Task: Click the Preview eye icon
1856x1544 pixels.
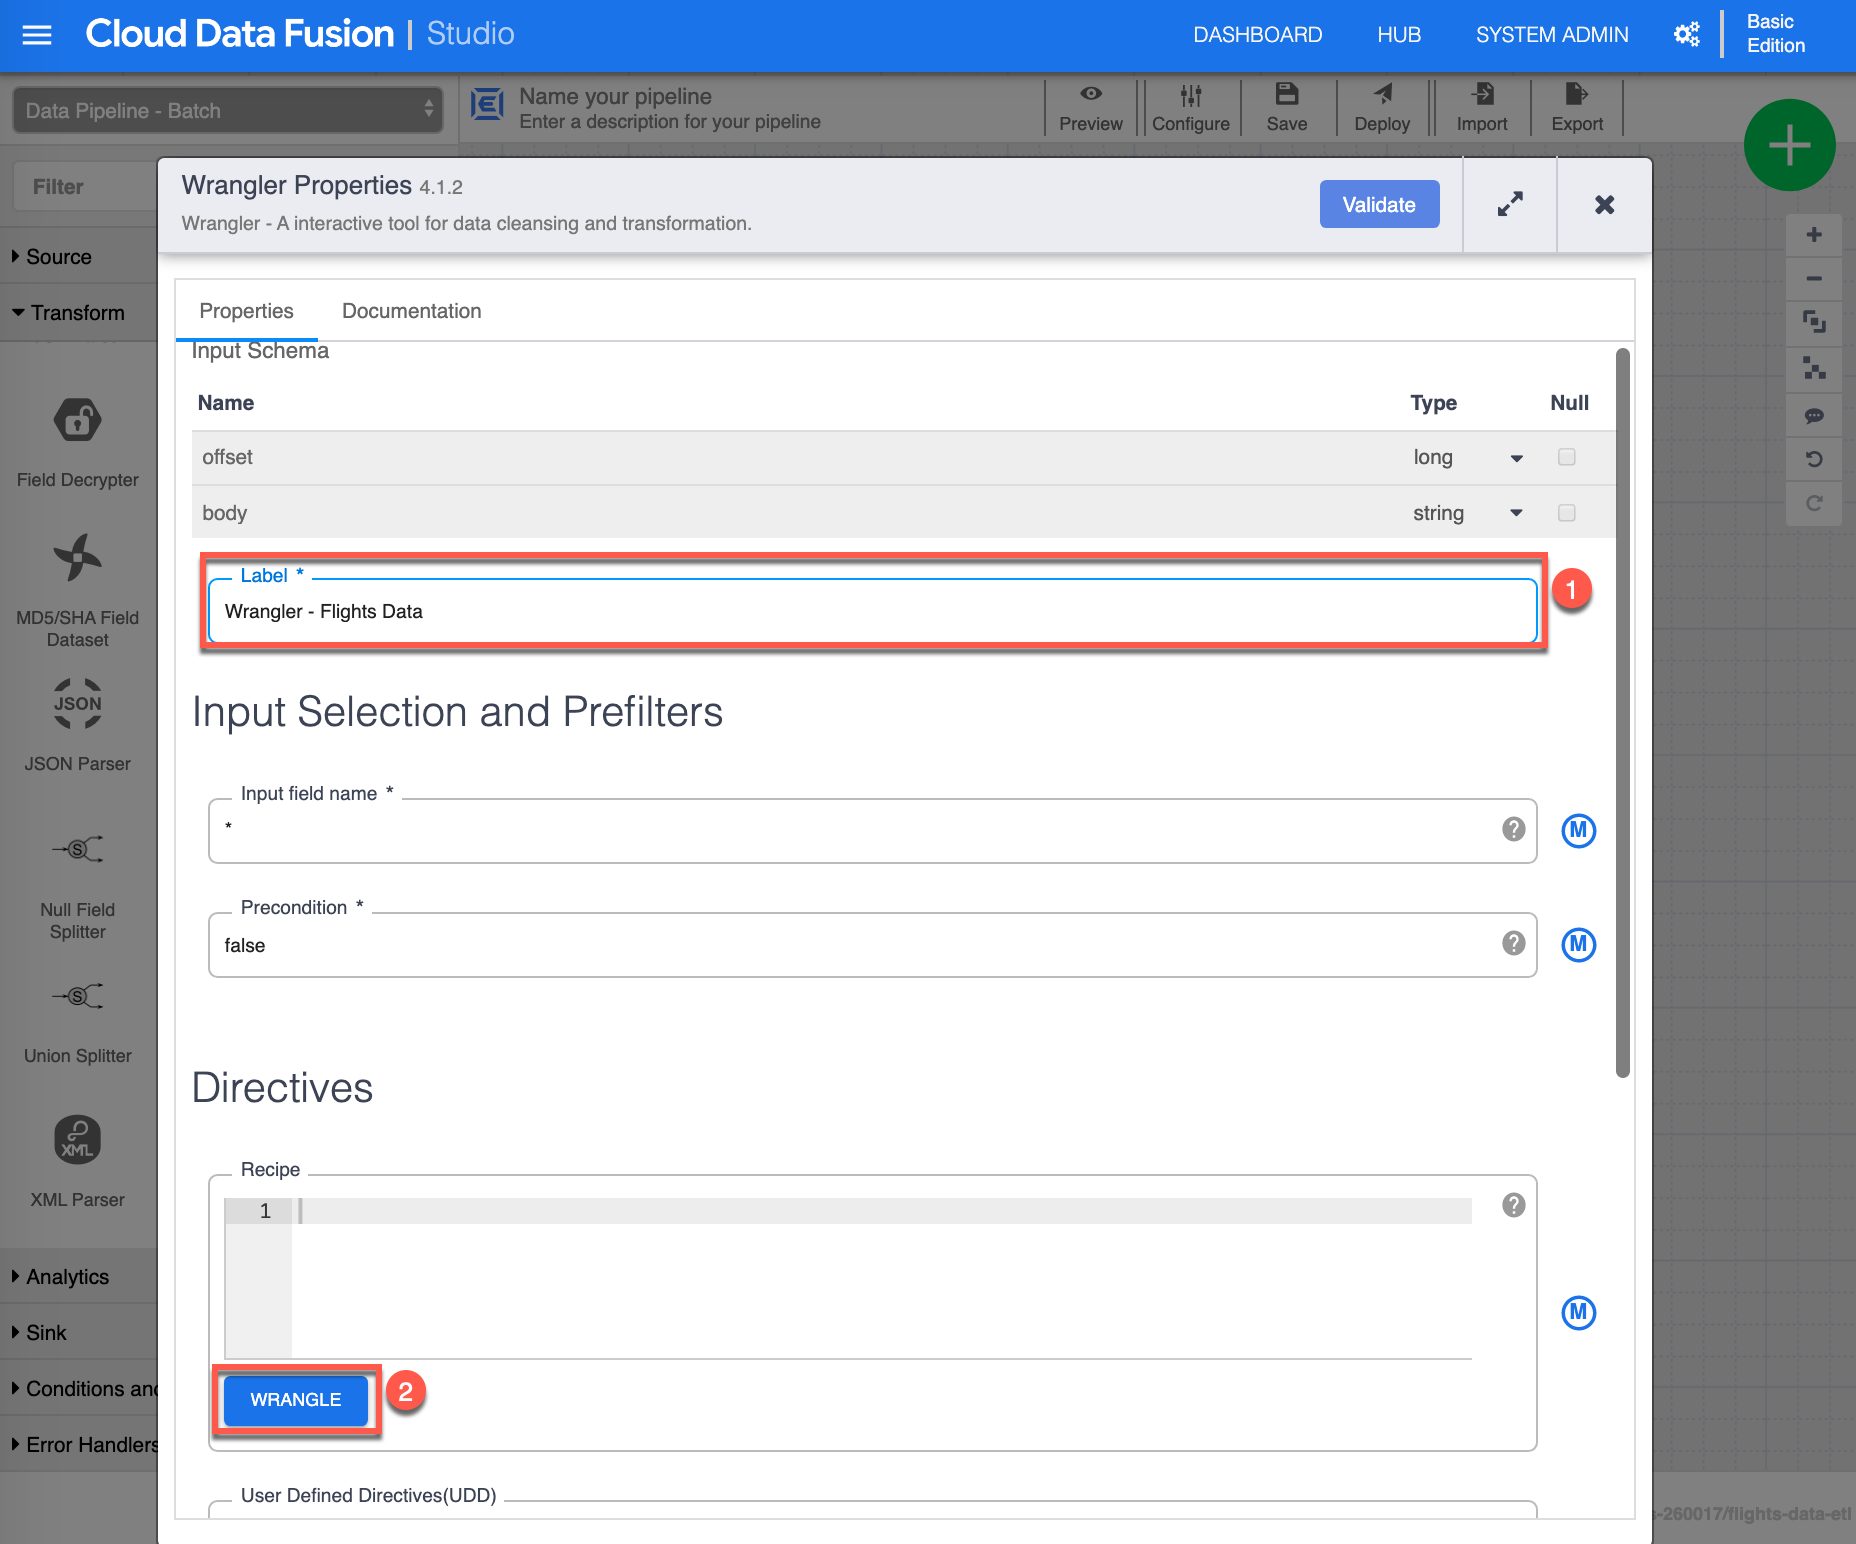Action: pos(1090,94)
